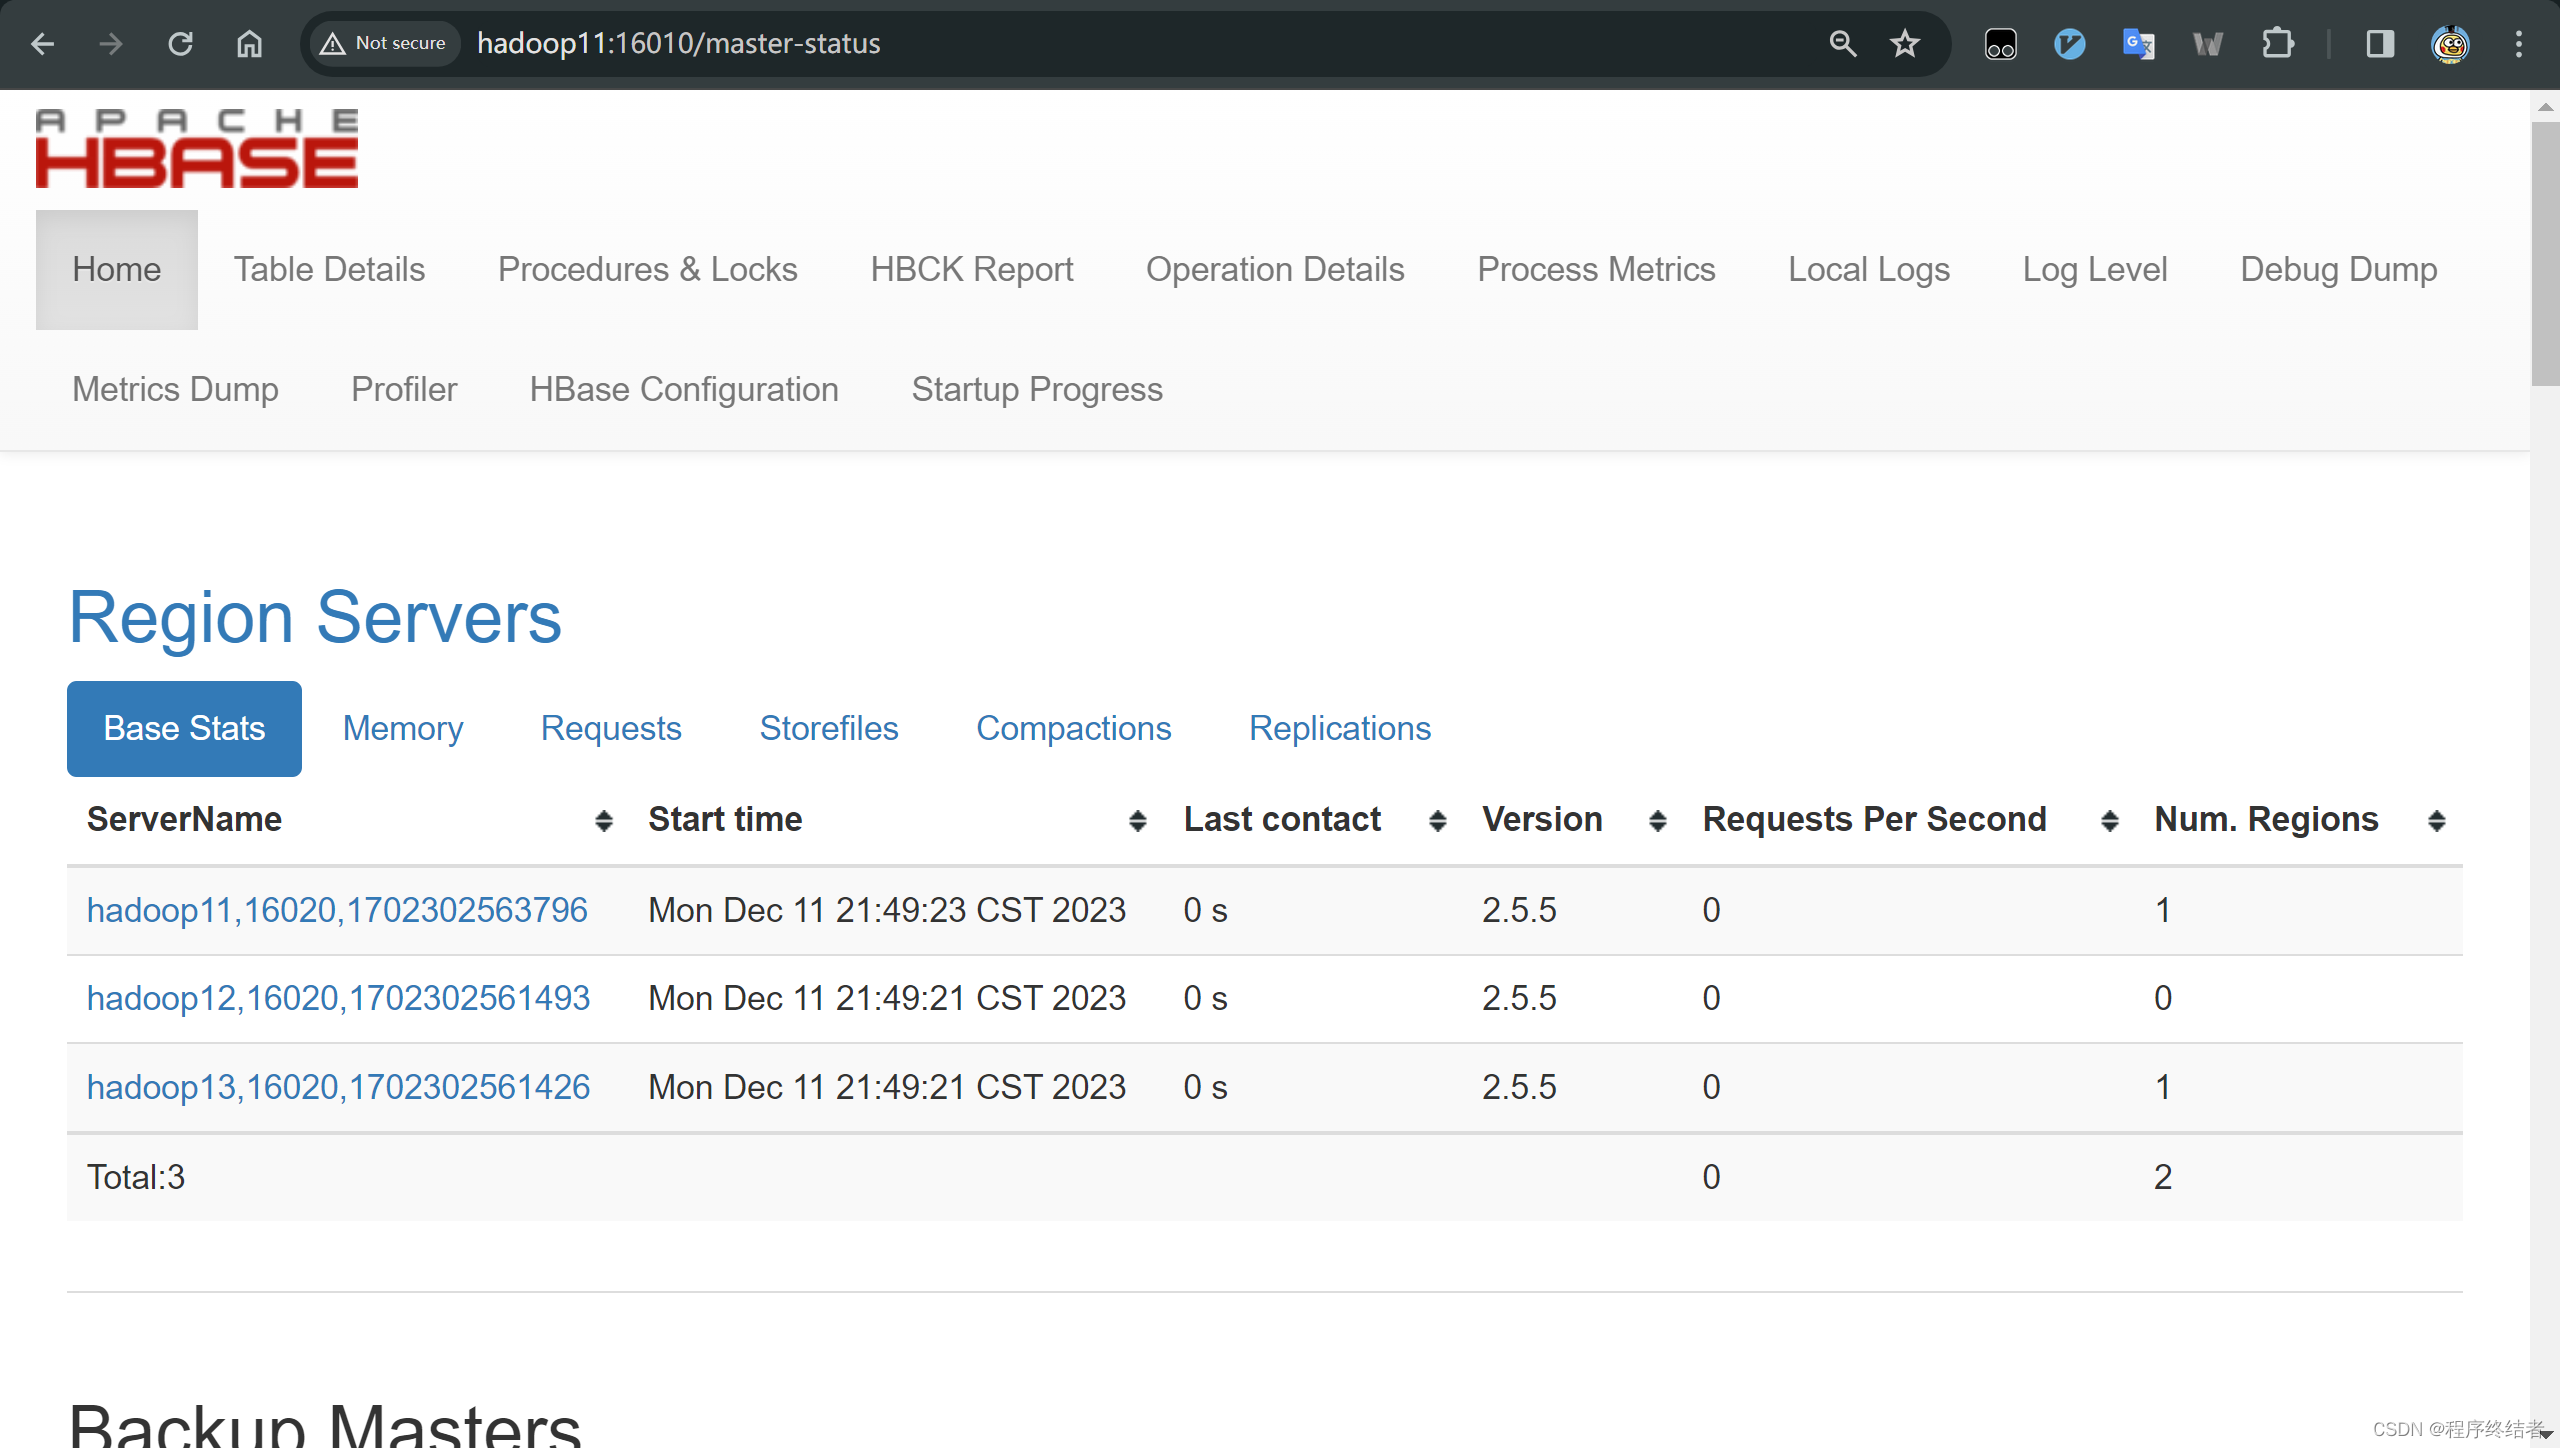Open the HBCK Report page

coord(971,269)
